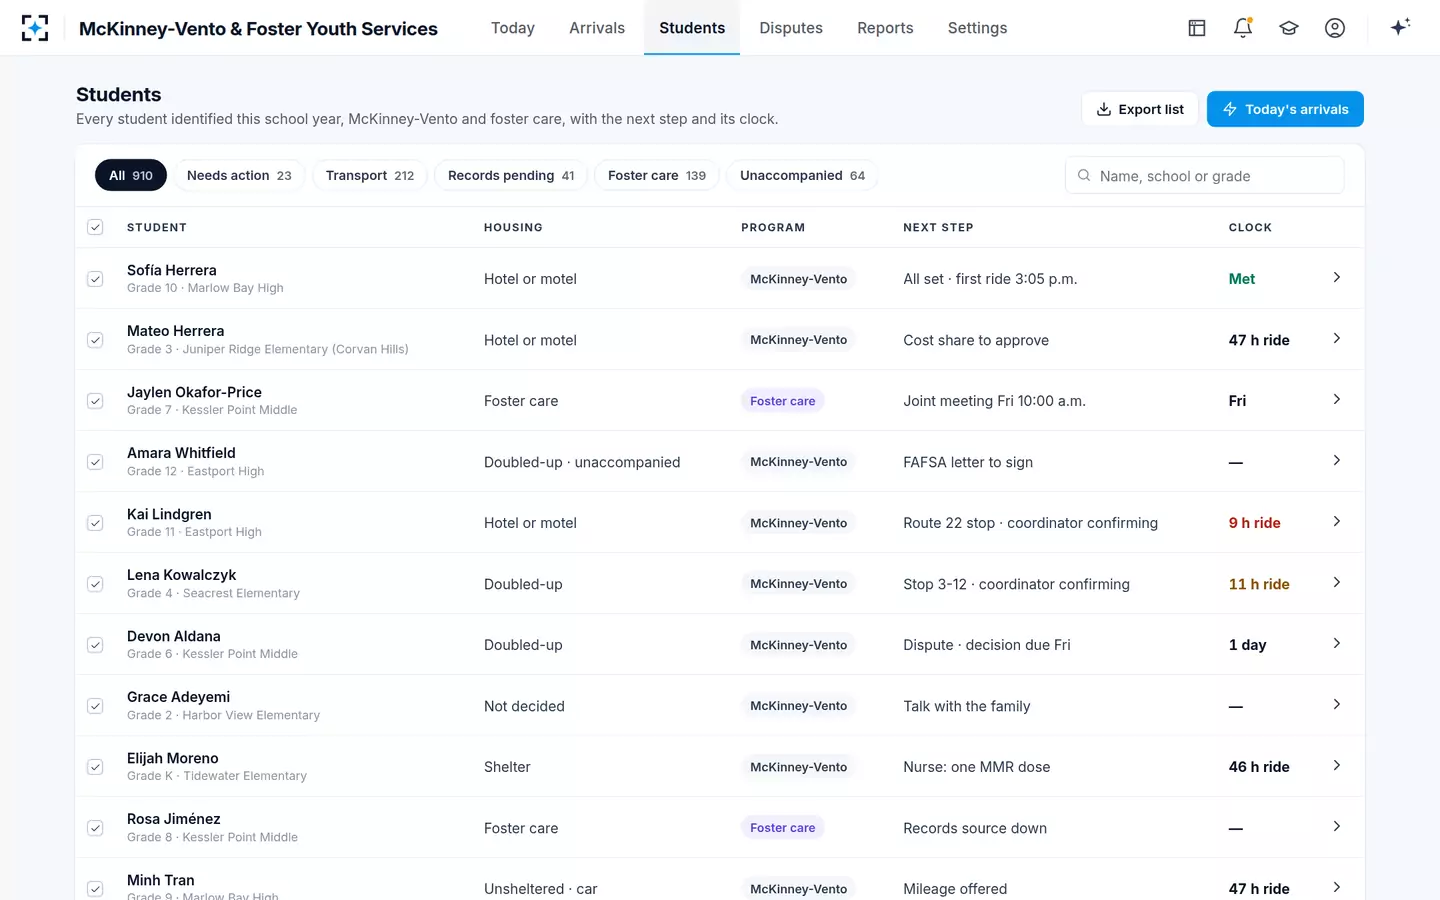Expand Elijah Moreno's row chevron
Image resolution: width=1440 pixels, height=900 pixels.
coord(1337,765)
